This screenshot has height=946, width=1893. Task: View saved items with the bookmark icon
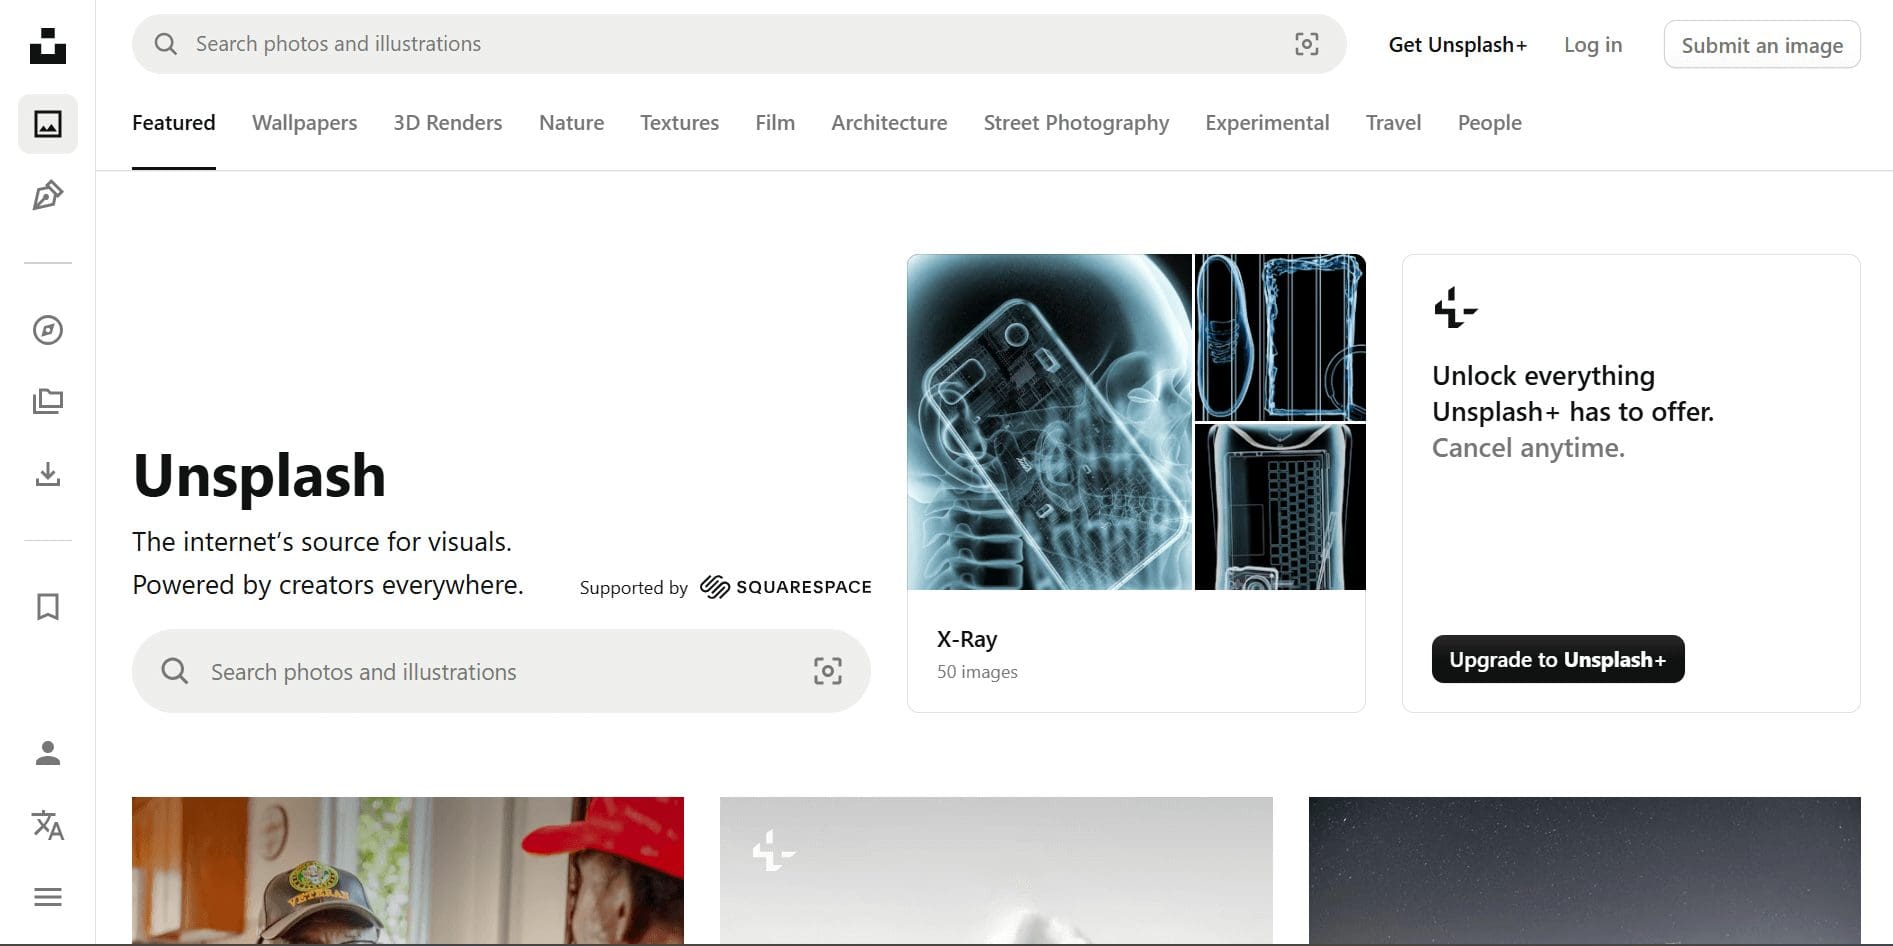pos(47,607)
